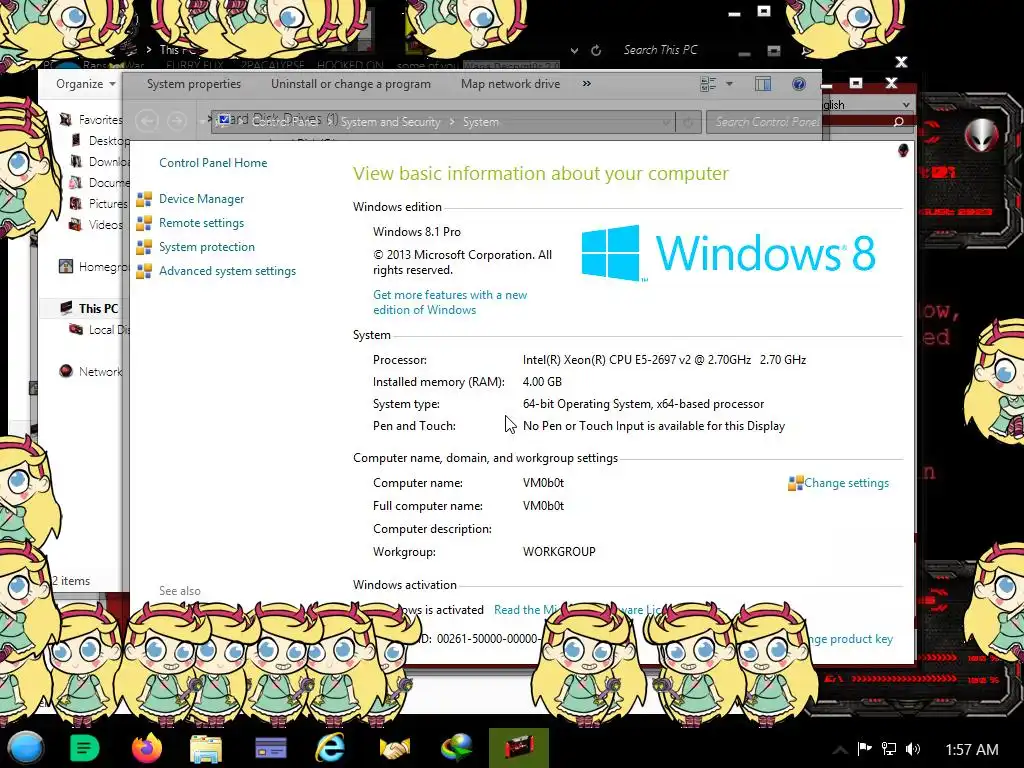The image size is (1024, 768).
Task: Open the clock showing 1:57 AM
Action: pyautogui.click(x=972, y=750)
